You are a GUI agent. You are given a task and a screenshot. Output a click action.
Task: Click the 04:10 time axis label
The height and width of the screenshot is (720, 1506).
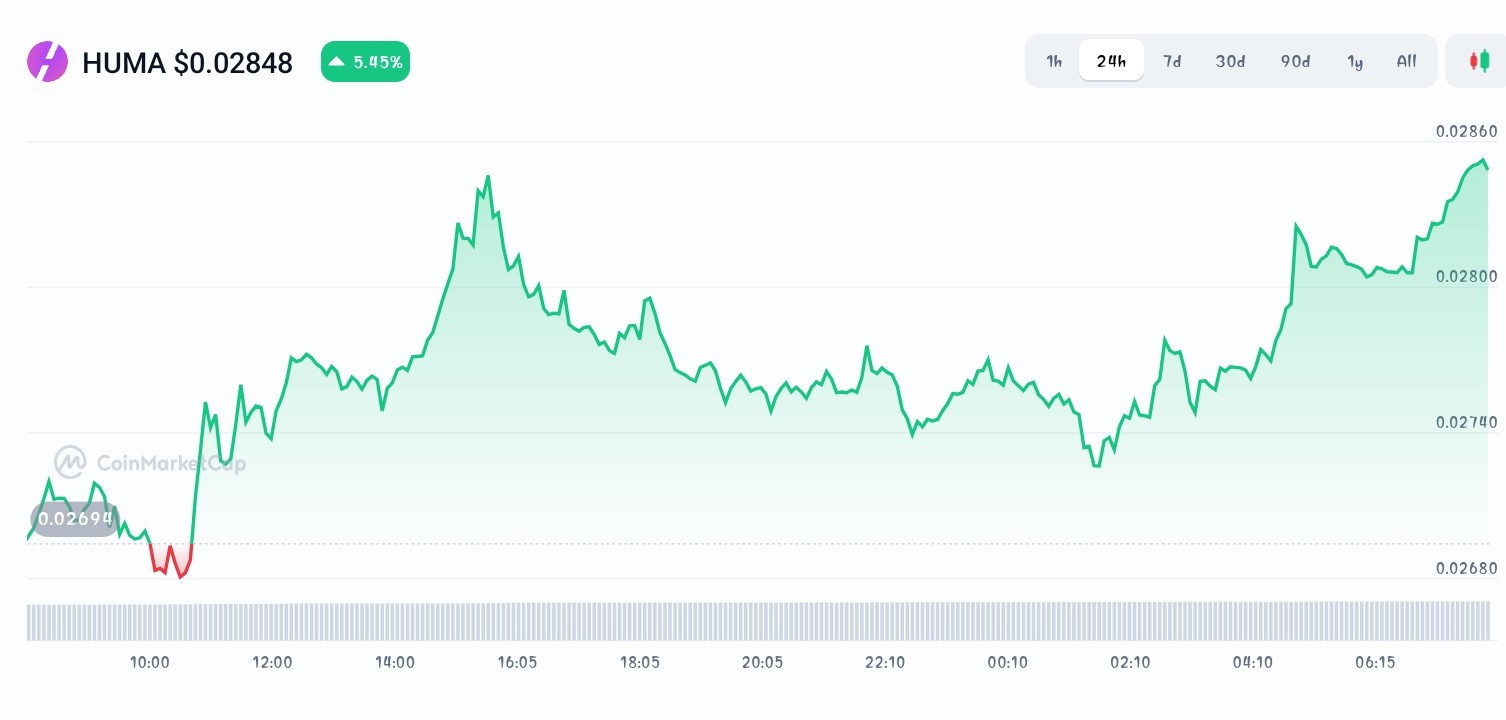(1253, 662)
